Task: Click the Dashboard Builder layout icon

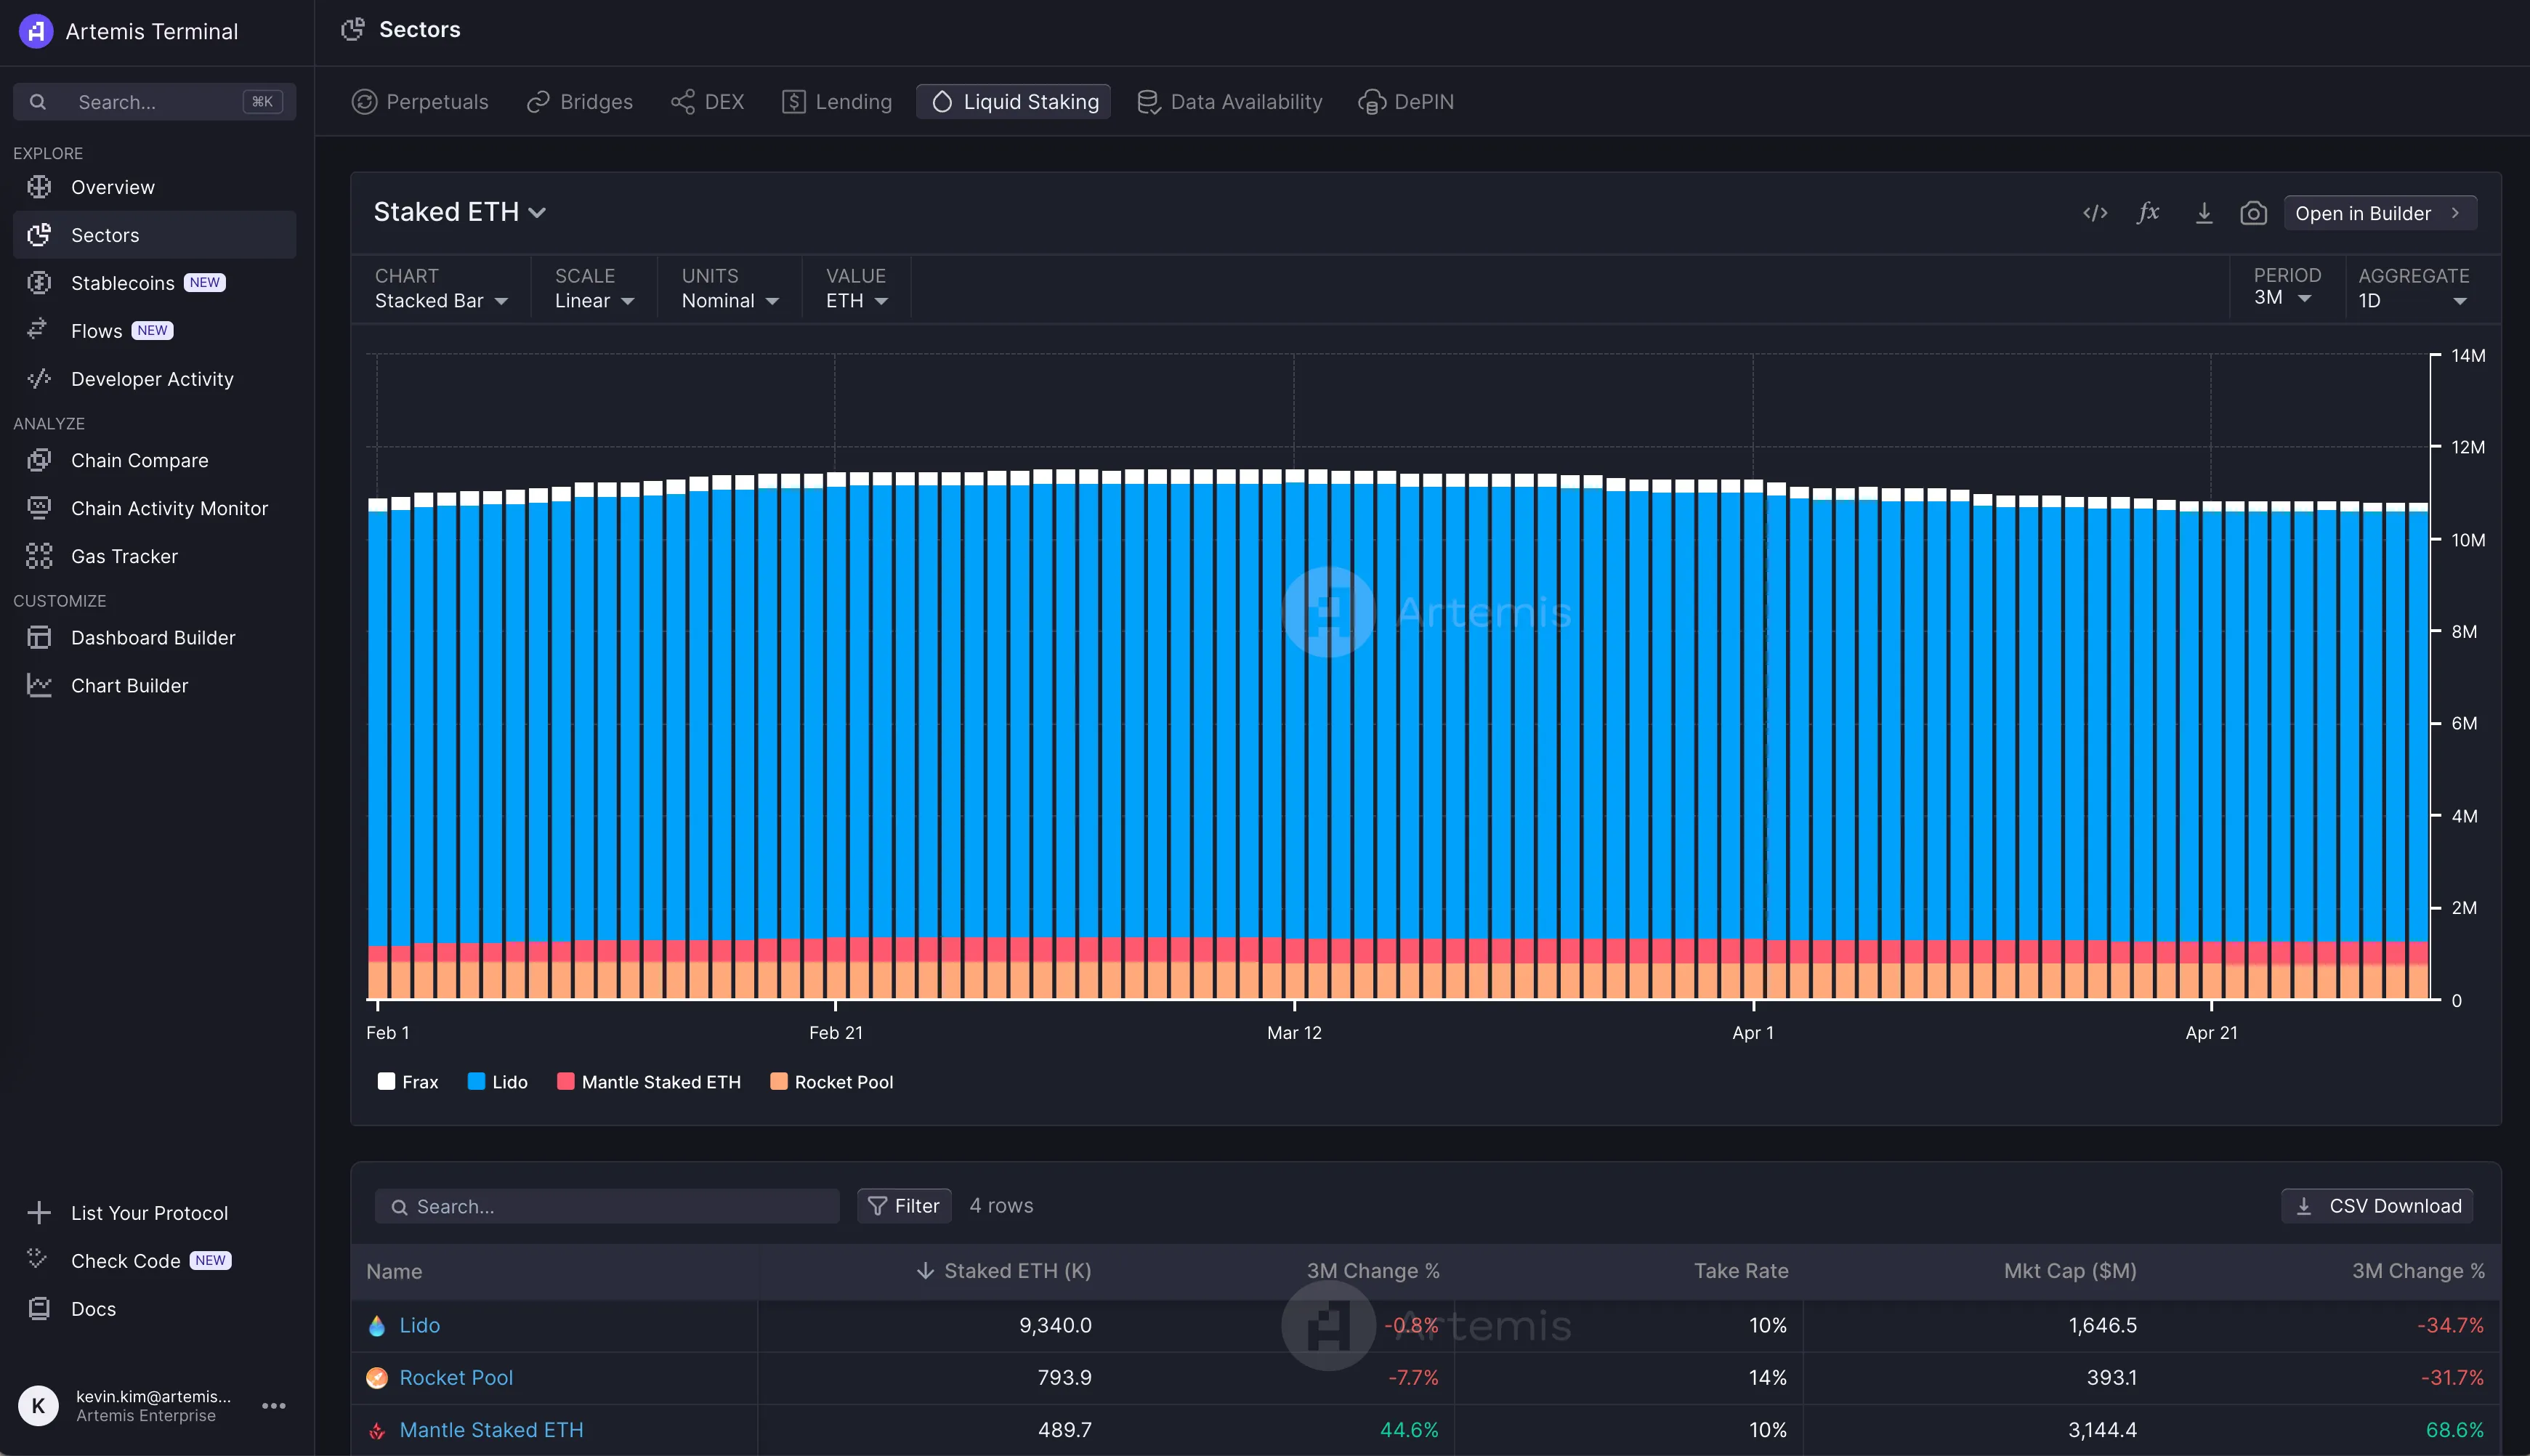Action: click(39, 637)
